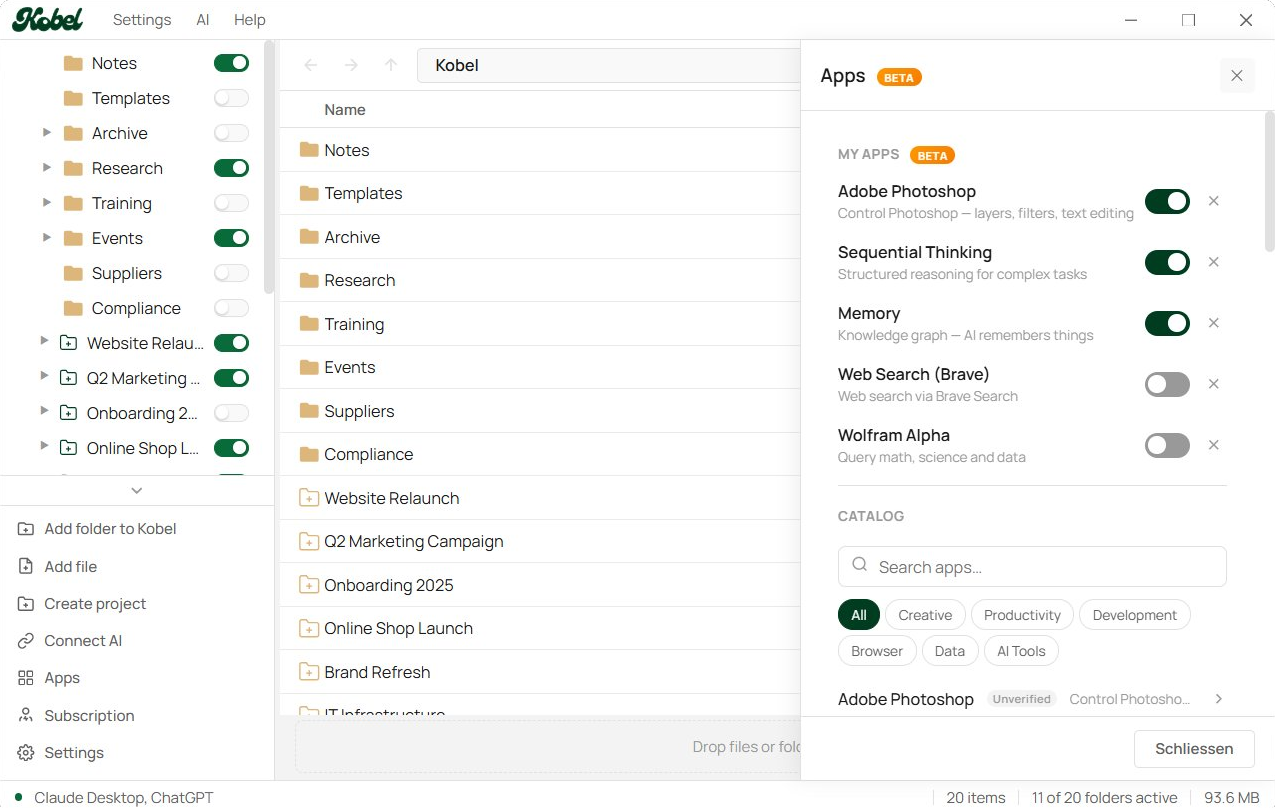Enable the Web Search (Brave) toggle
Image resolution: width=1275 pixels, height=808 pixels.
[1167, 384]
